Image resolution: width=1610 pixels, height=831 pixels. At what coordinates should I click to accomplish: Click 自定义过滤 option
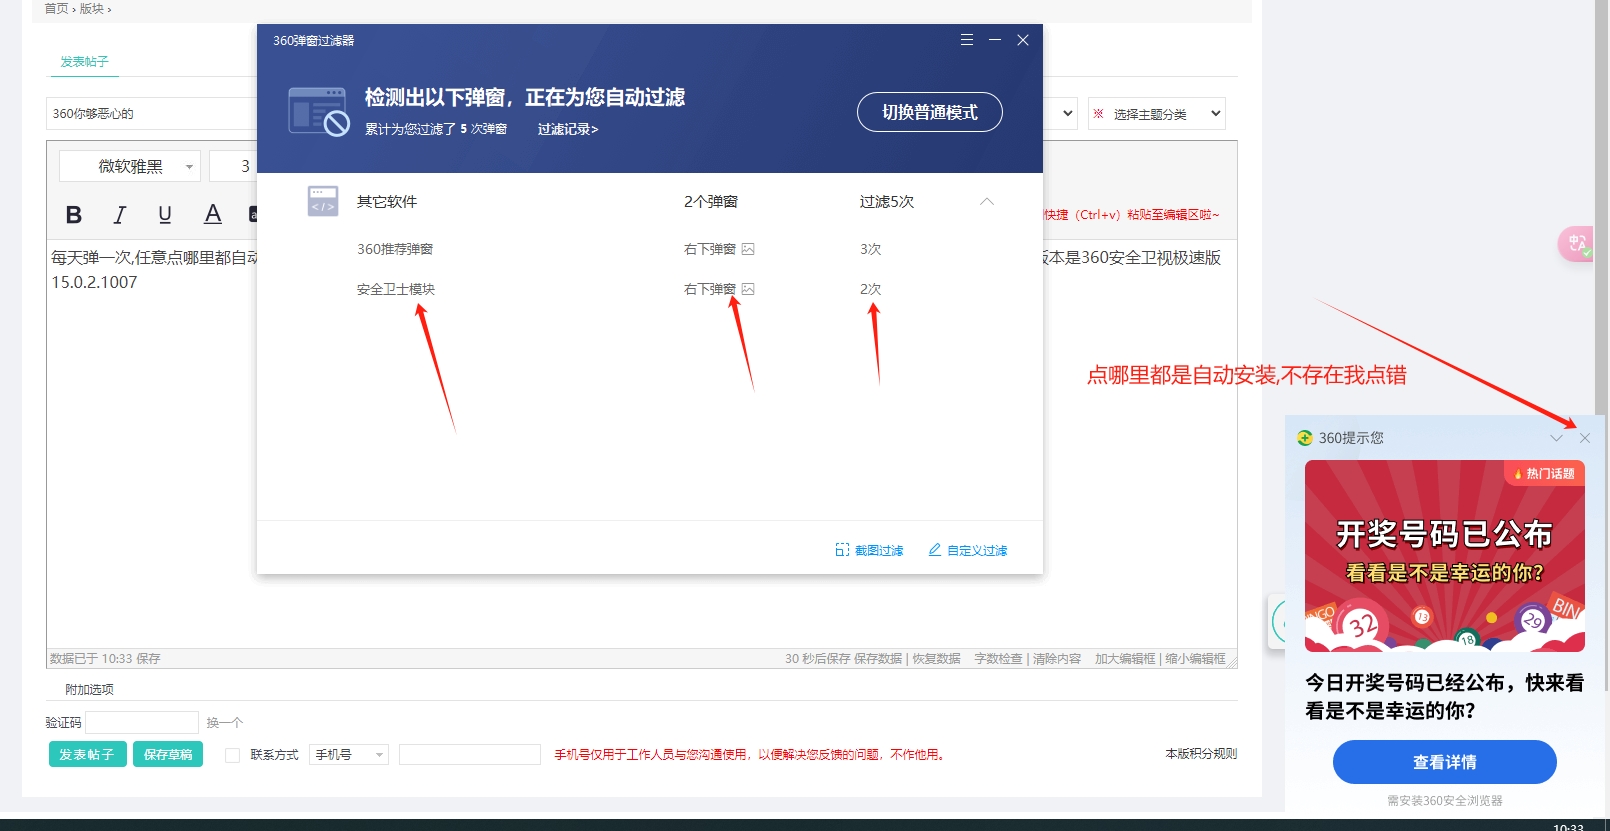click(968, 550)
